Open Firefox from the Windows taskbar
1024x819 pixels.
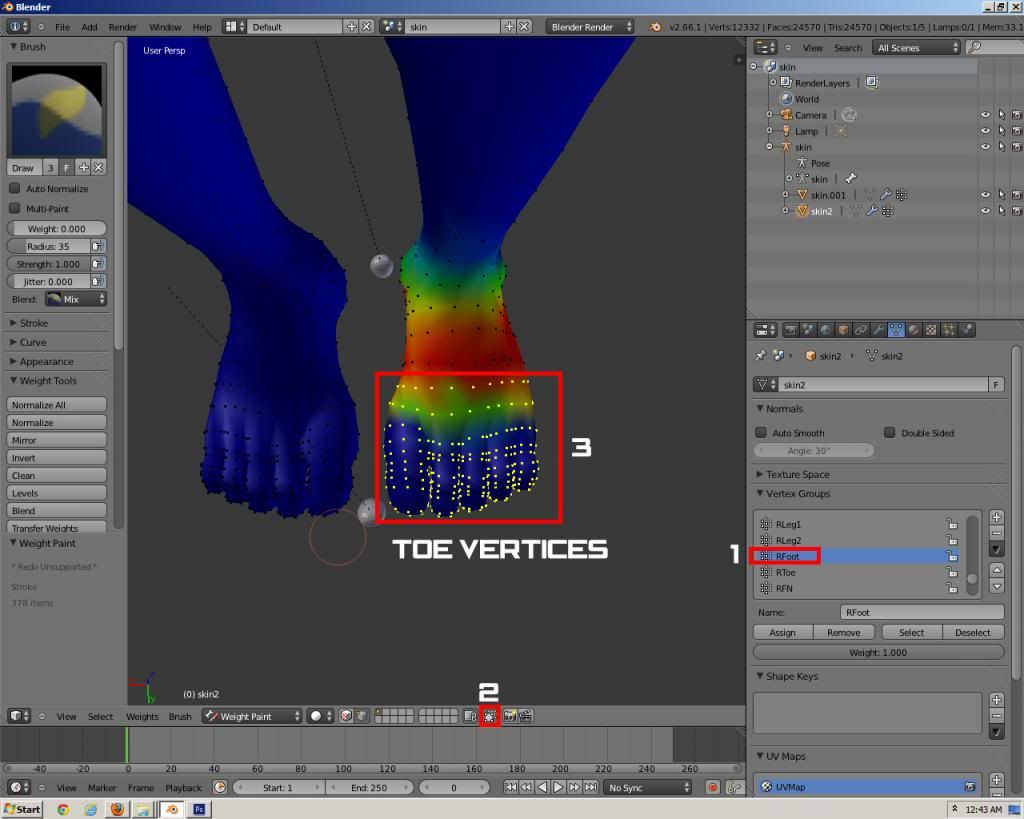(117, 809)
